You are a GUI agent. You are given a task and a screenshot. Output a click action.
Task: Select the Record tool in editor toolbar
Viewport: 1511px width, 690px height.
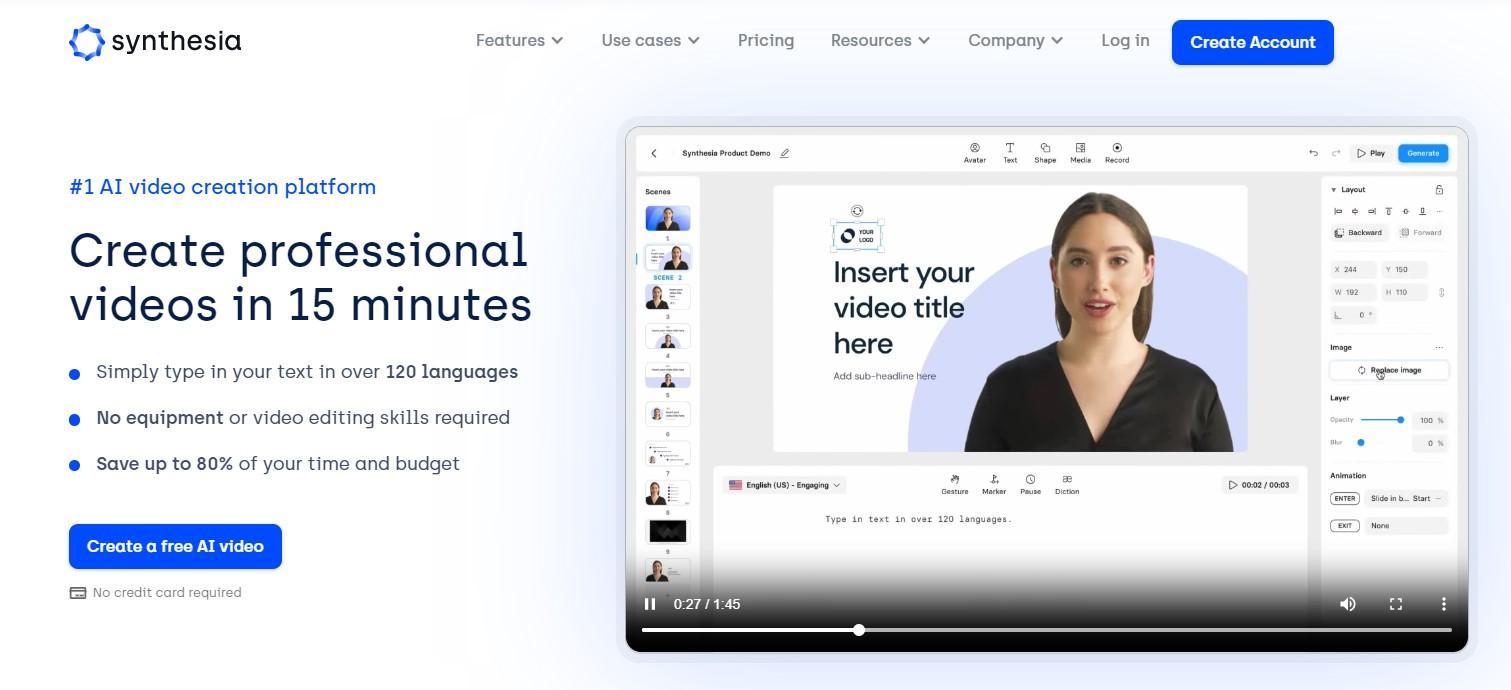[x=1117, y=153]
